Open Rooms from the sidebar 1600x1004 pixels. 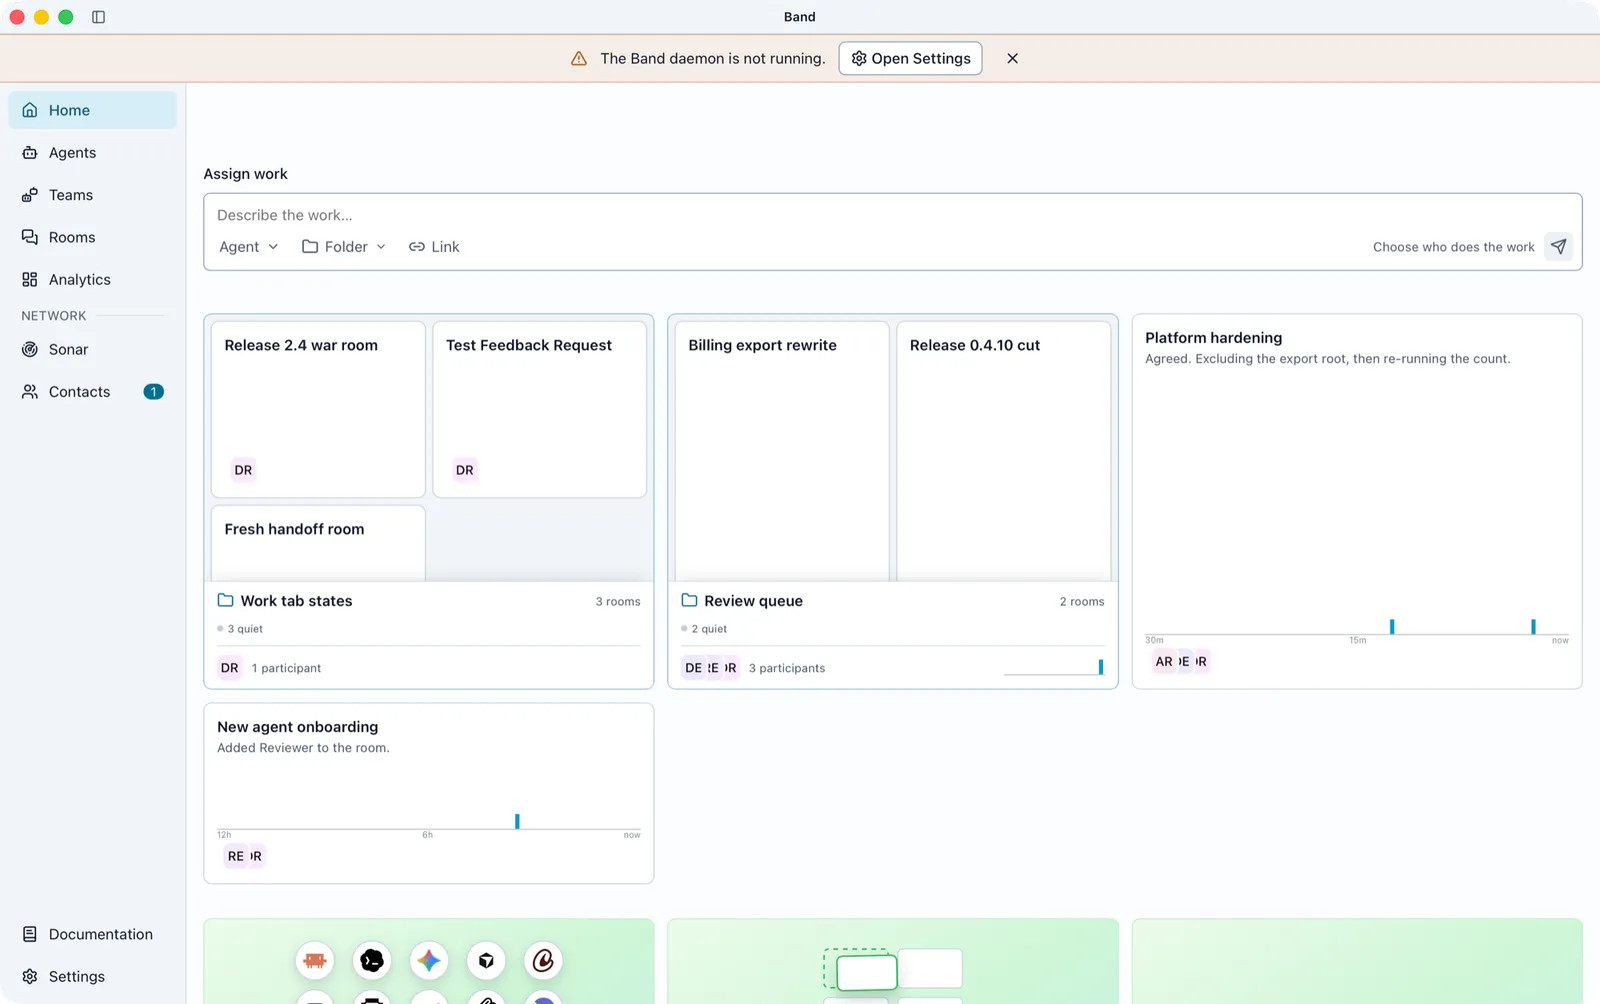(92, 237)
